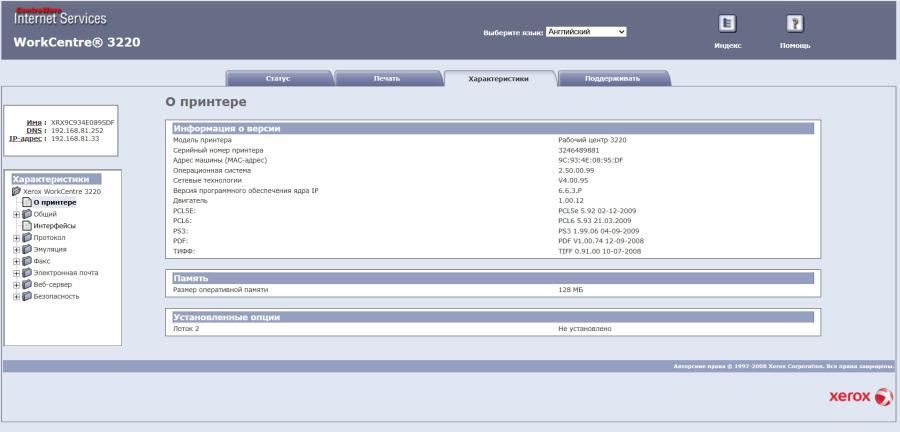
Task: Open the Общий tree item label
Action: (45, 214)
